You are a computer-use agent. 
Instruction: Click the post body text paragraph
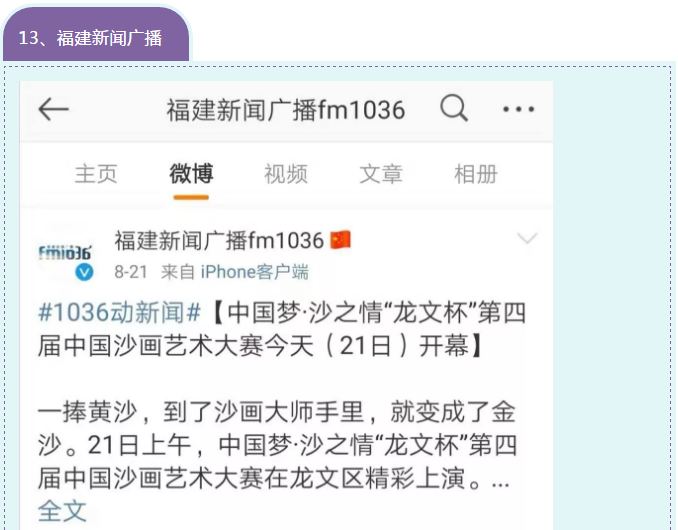click(x=277, y=445)
